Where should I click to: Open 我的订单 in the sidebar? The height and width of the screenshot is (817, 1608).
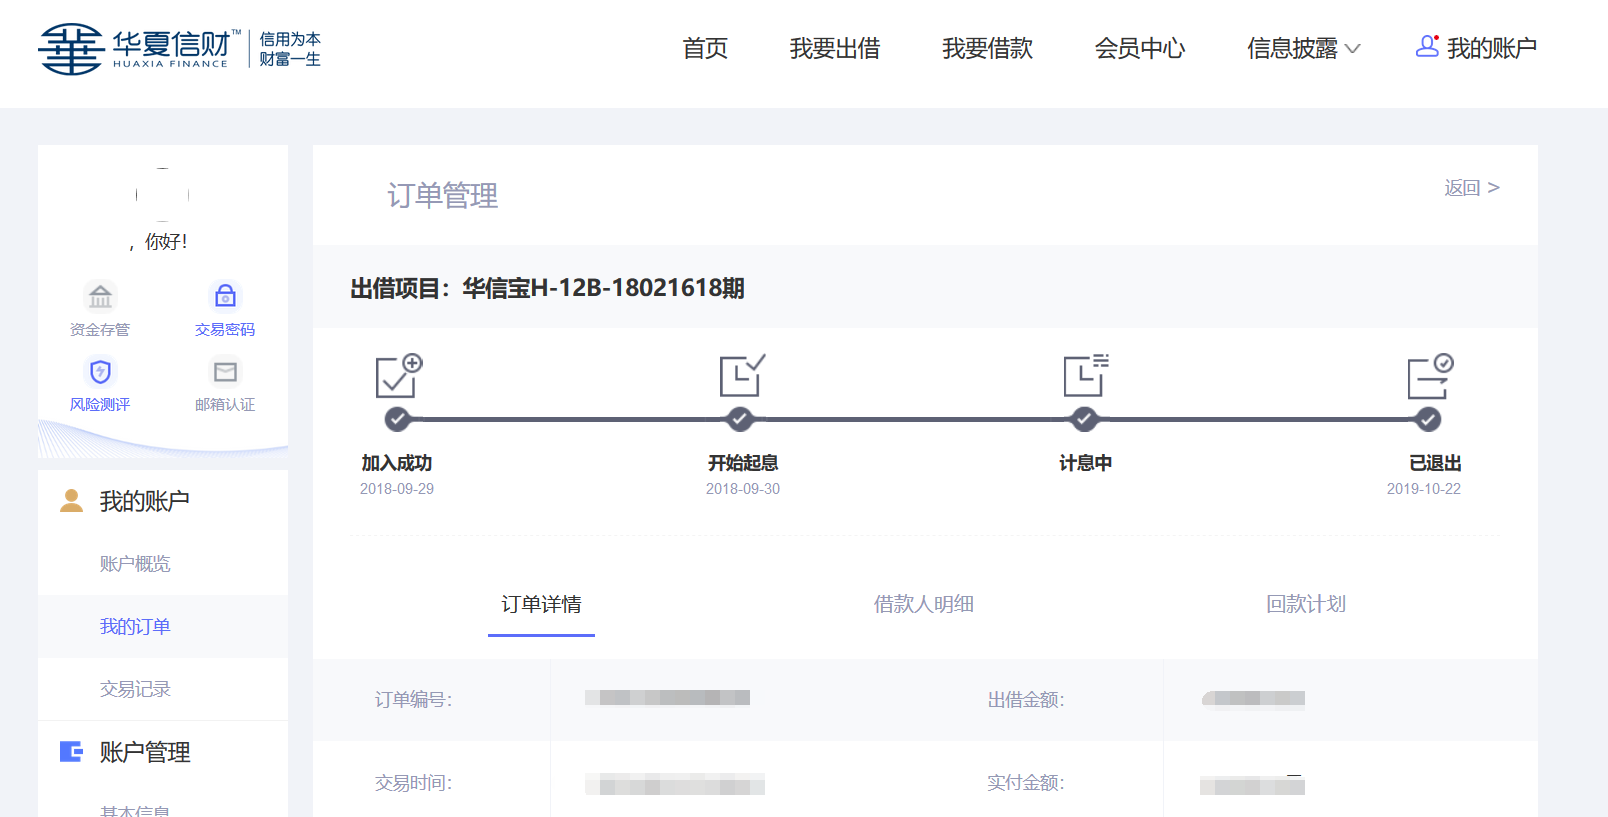click(x=135, y=626)
